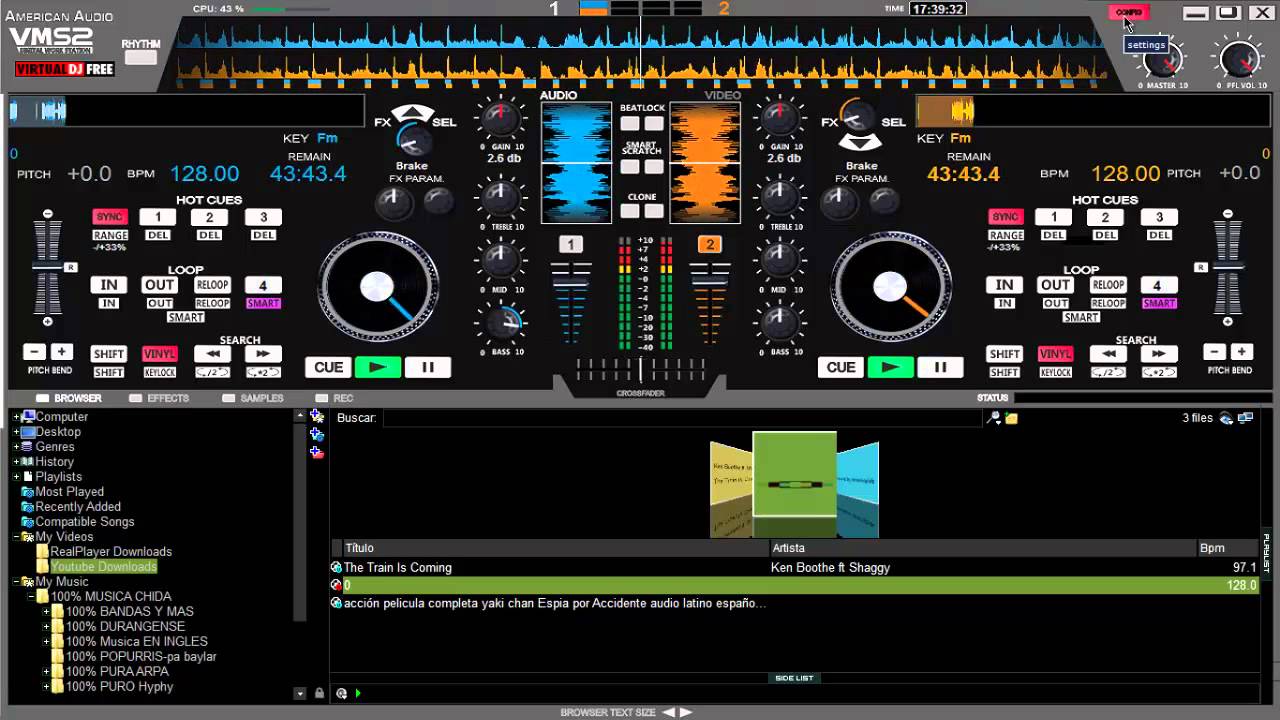This screenshot has height=720, width=1280.
Task: Collapse the My Music tree node
Action: (x=17, y=582)
